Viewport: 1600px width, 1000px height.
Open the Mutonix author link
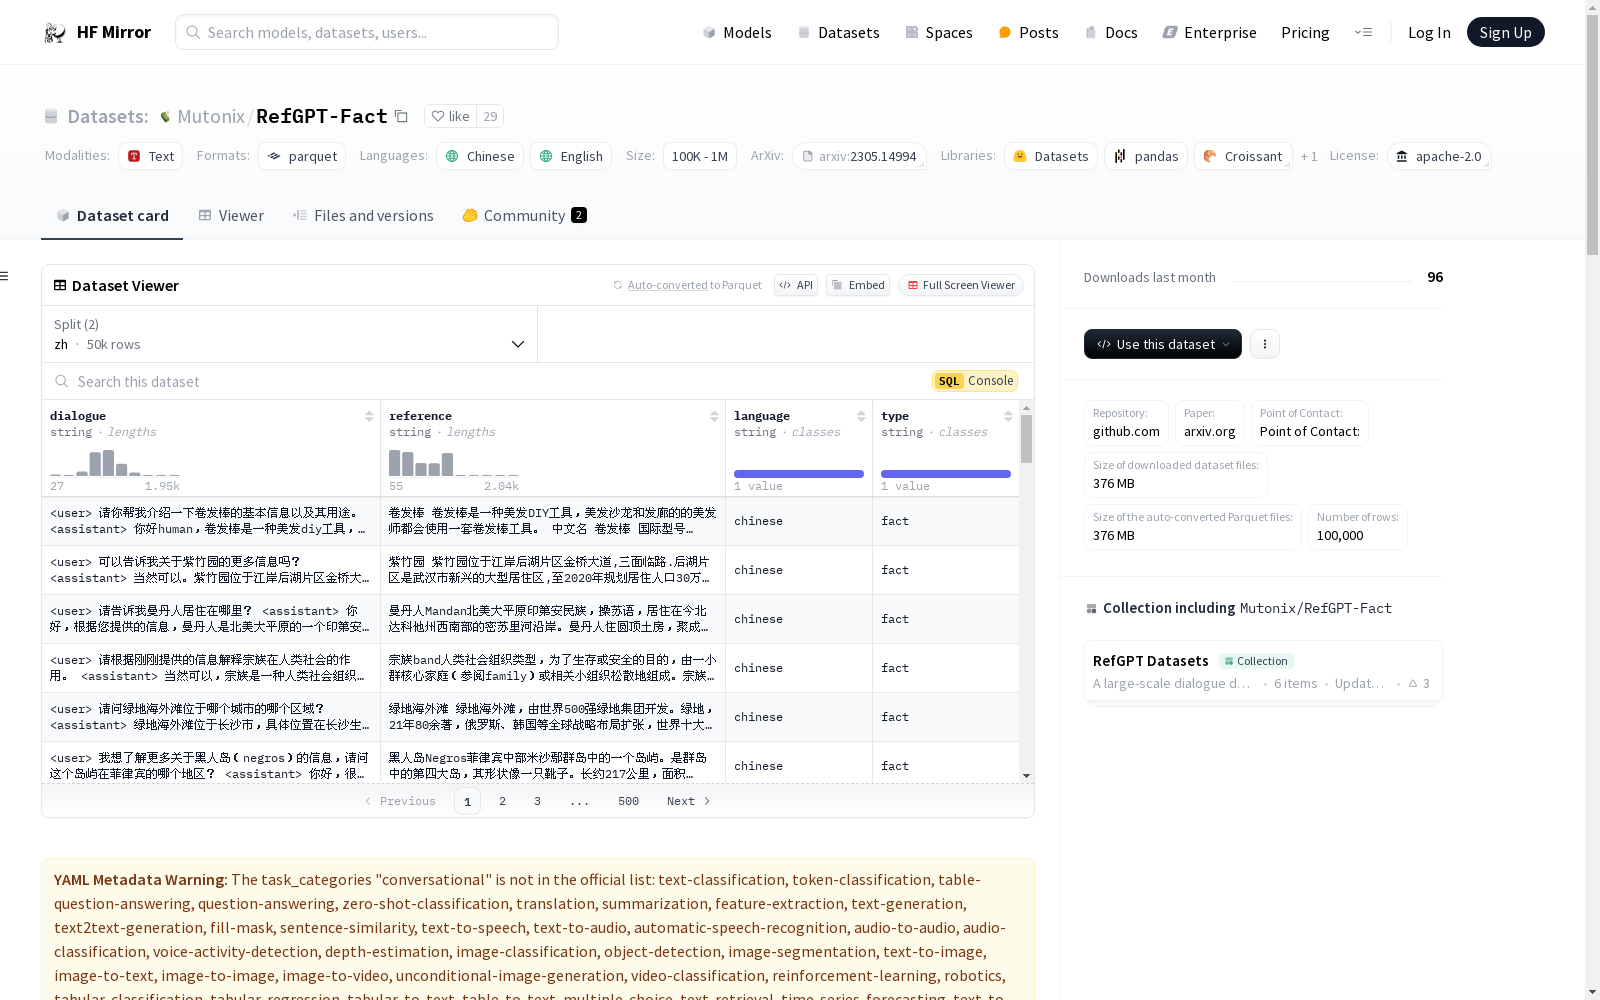point(211,116)
